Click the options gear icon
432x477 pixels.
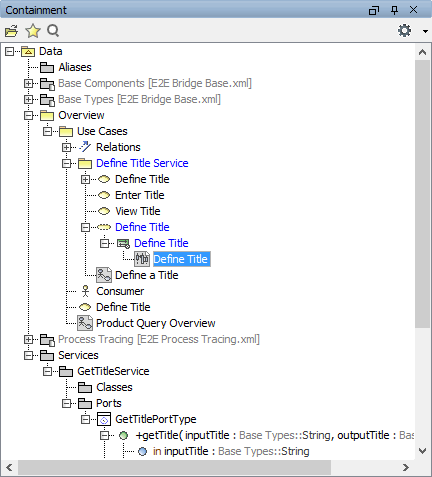point(405,31)
